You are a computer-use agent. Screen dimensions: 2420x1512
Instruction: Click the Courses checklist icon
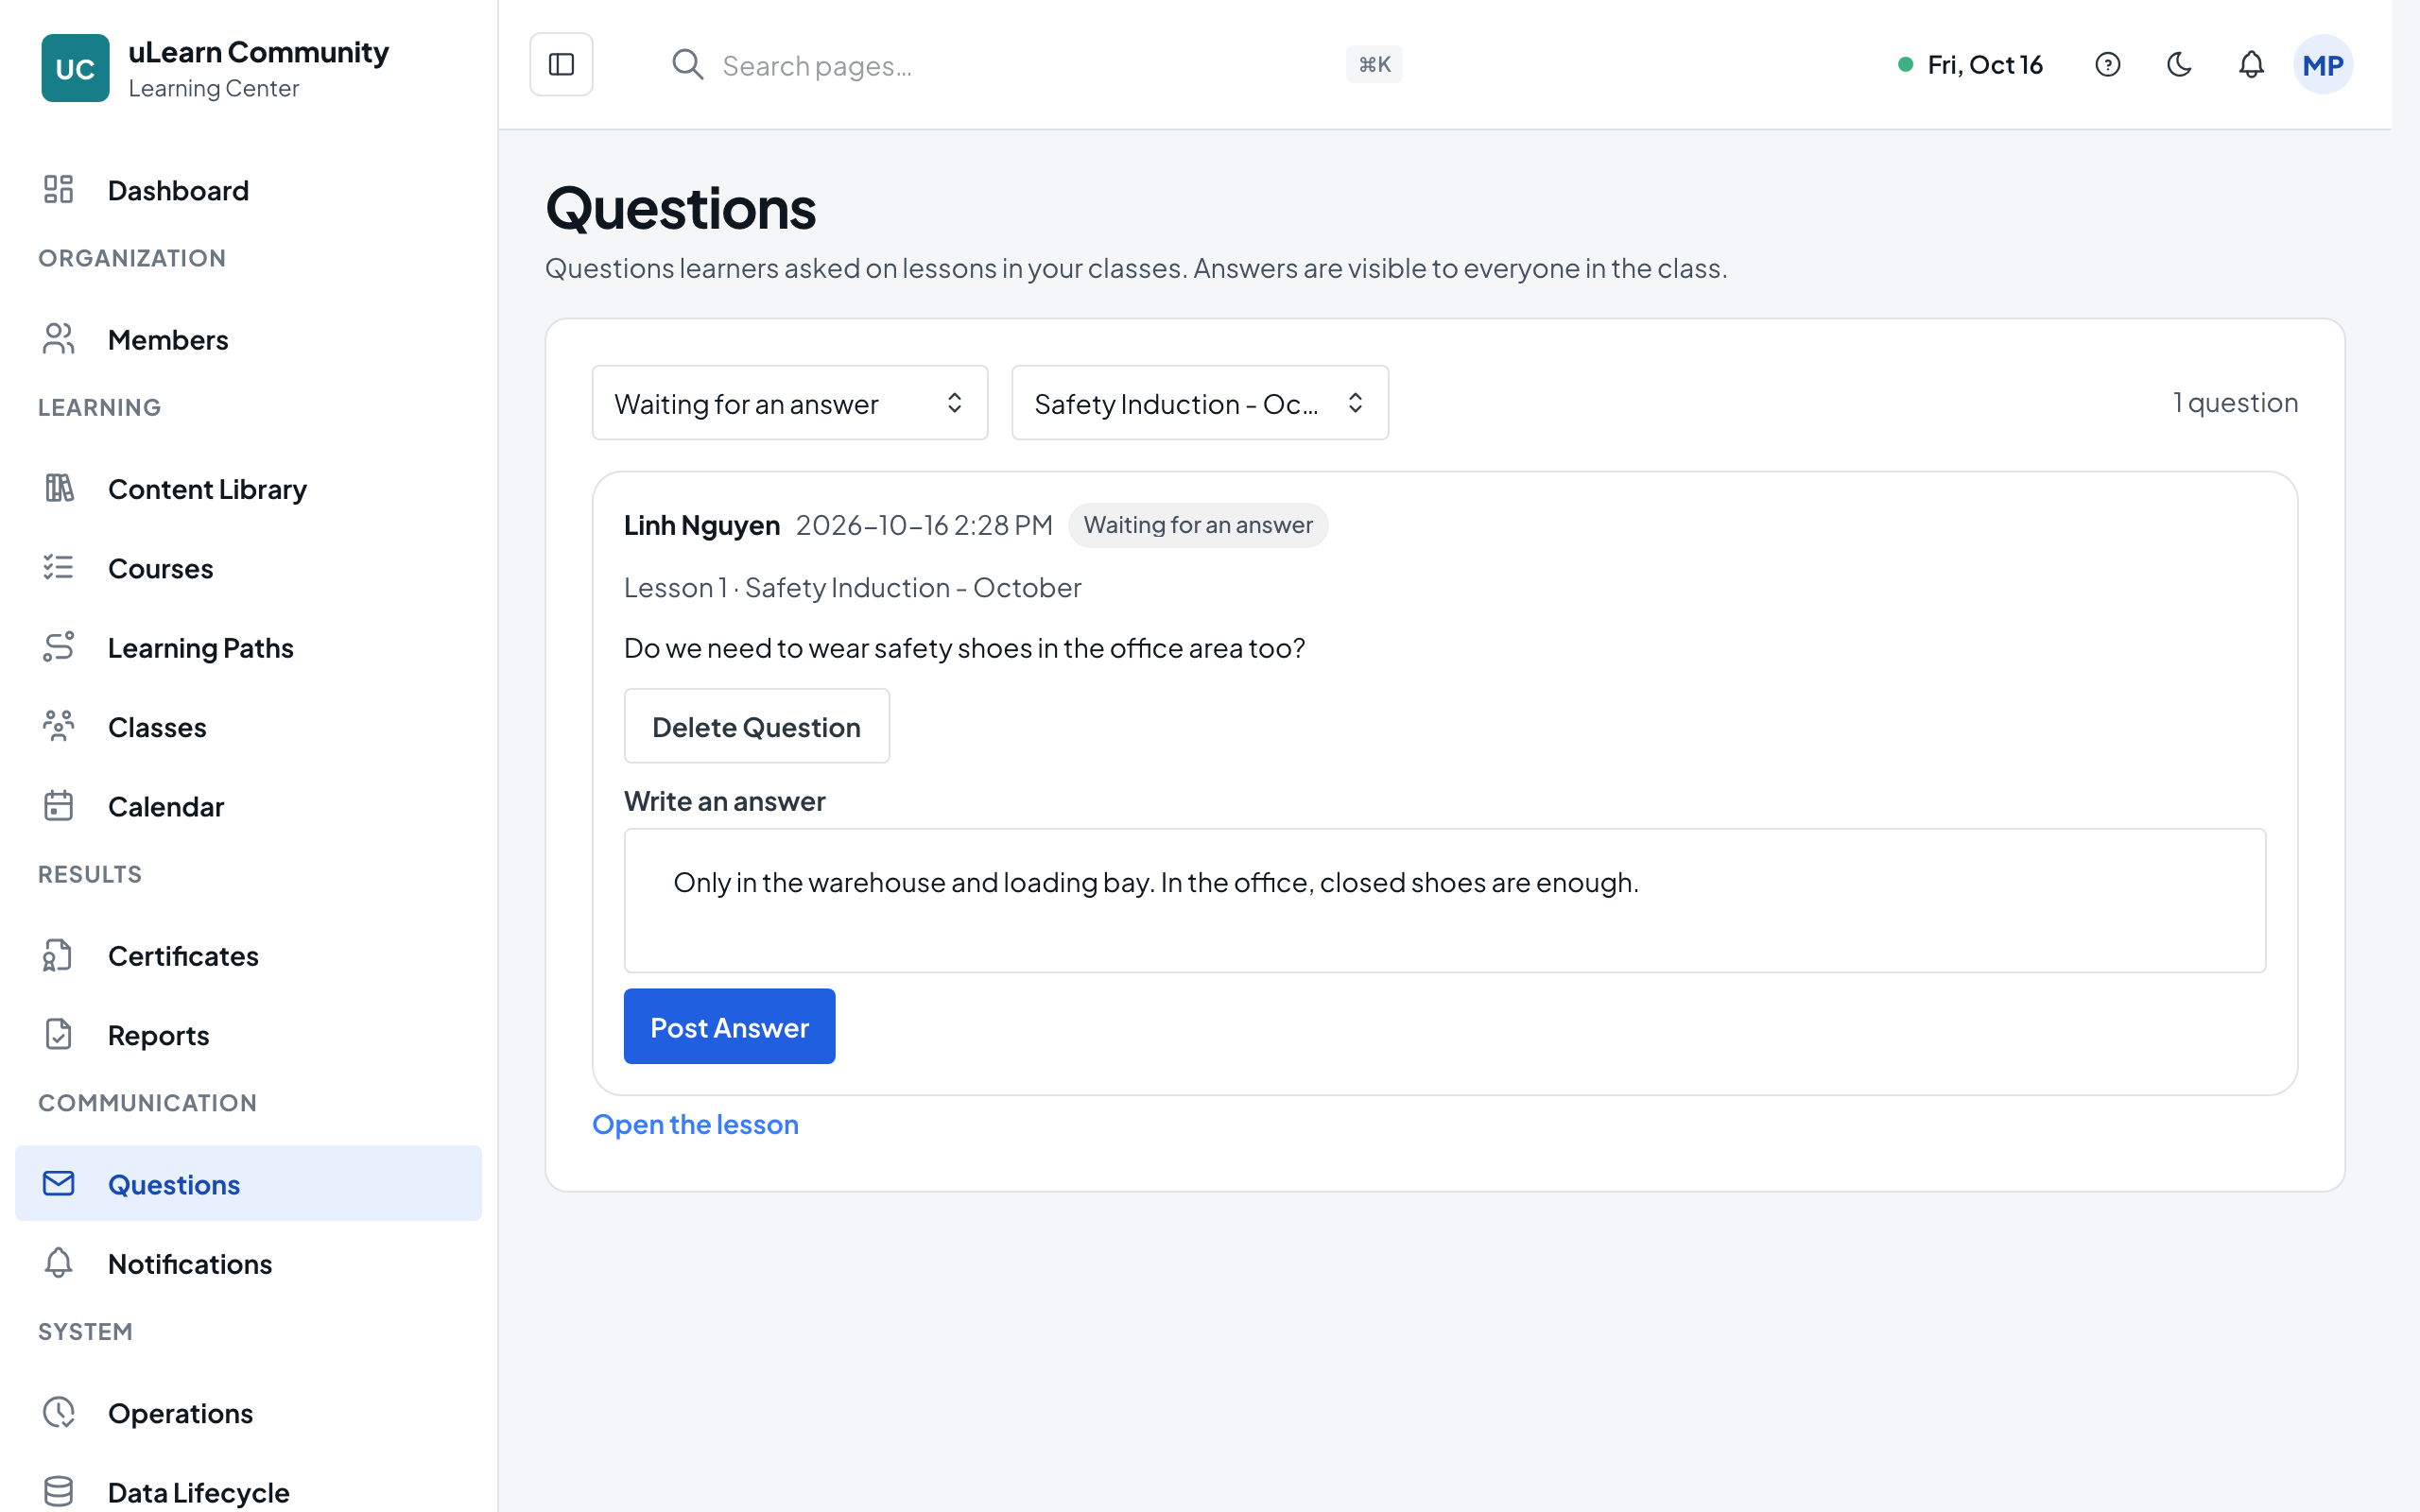[x=59, y=568]
